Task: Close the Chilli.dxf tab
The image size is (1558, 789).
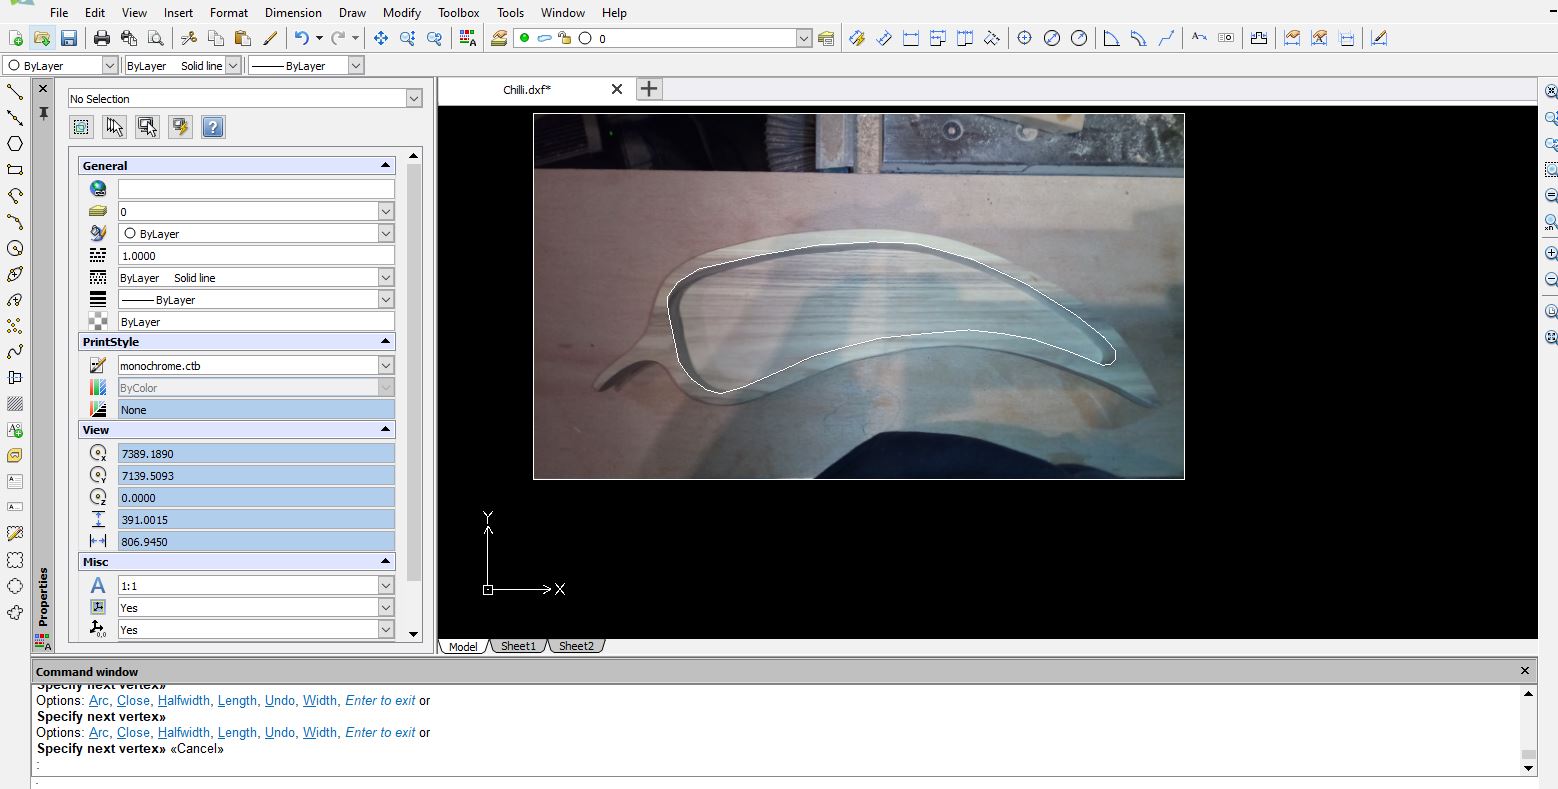Action: [617, 89]
